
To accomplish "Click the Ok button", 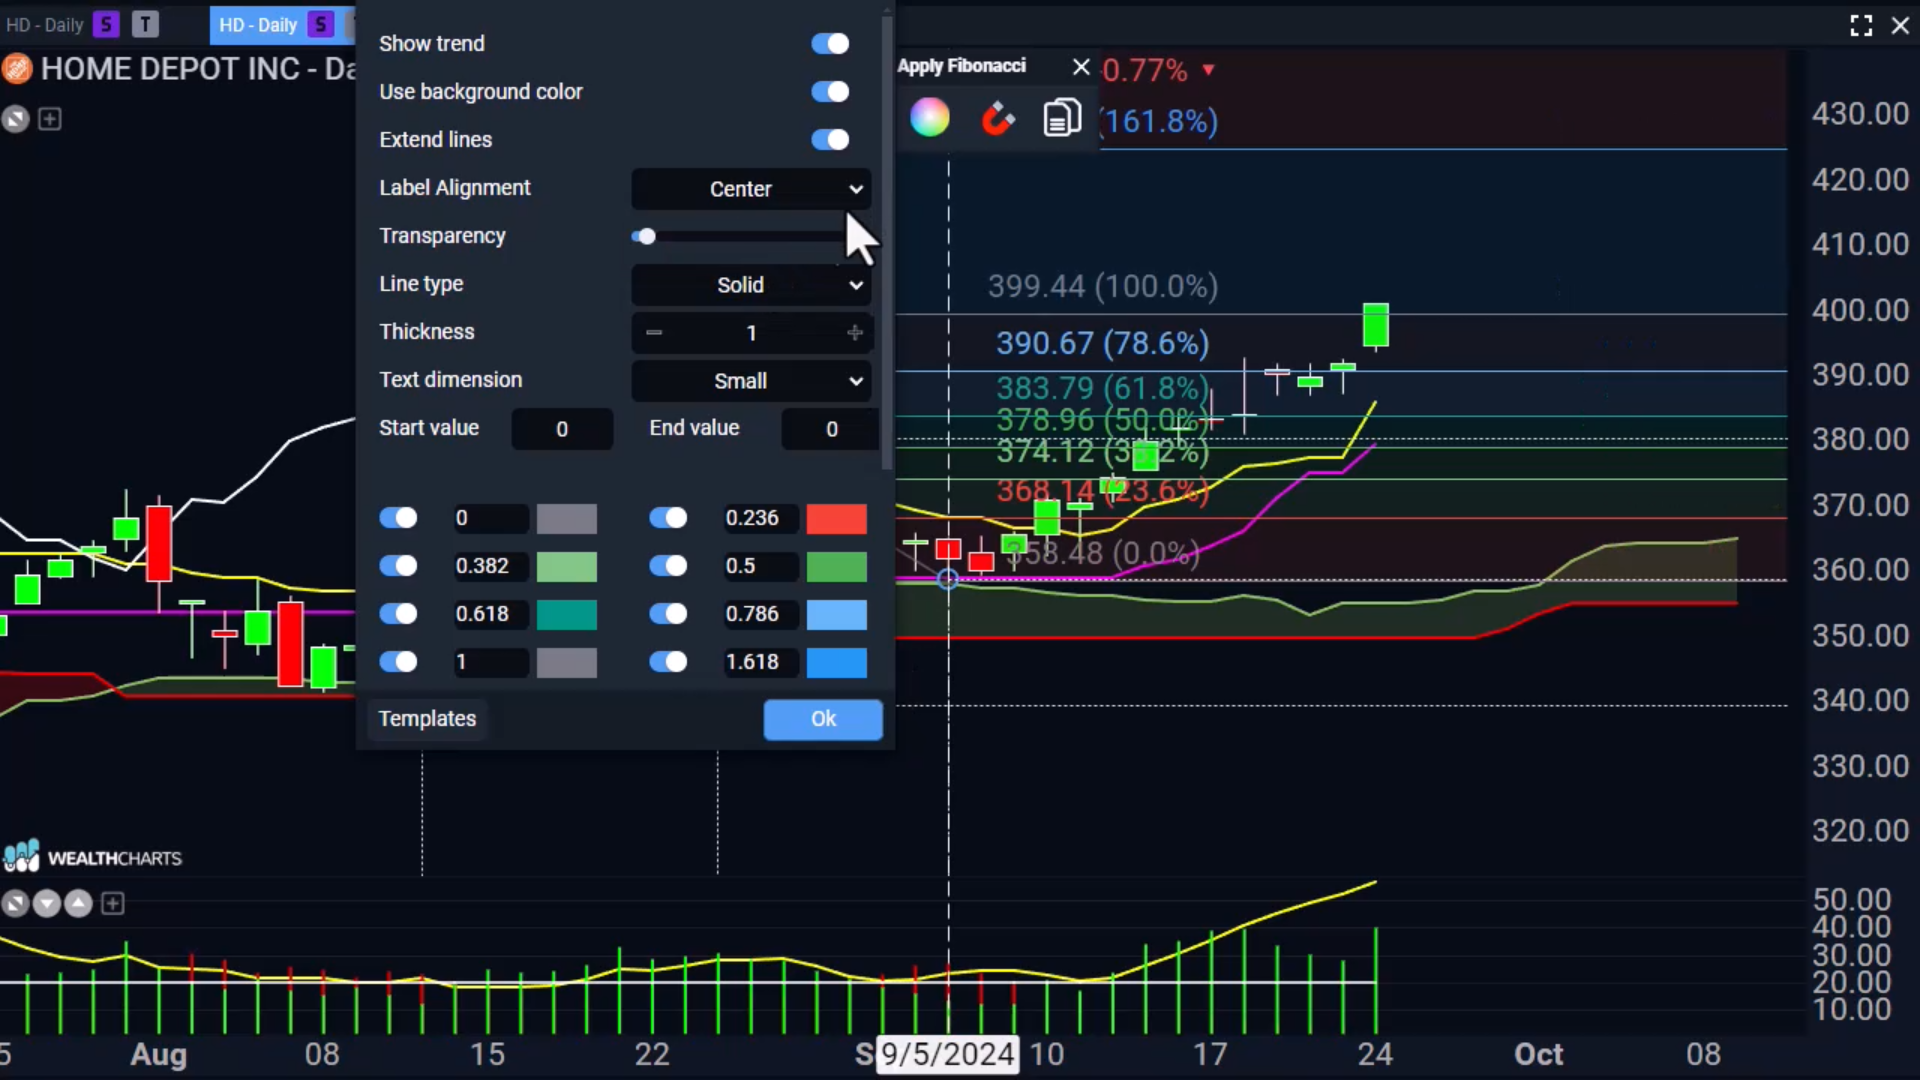I will click(823, 719).
